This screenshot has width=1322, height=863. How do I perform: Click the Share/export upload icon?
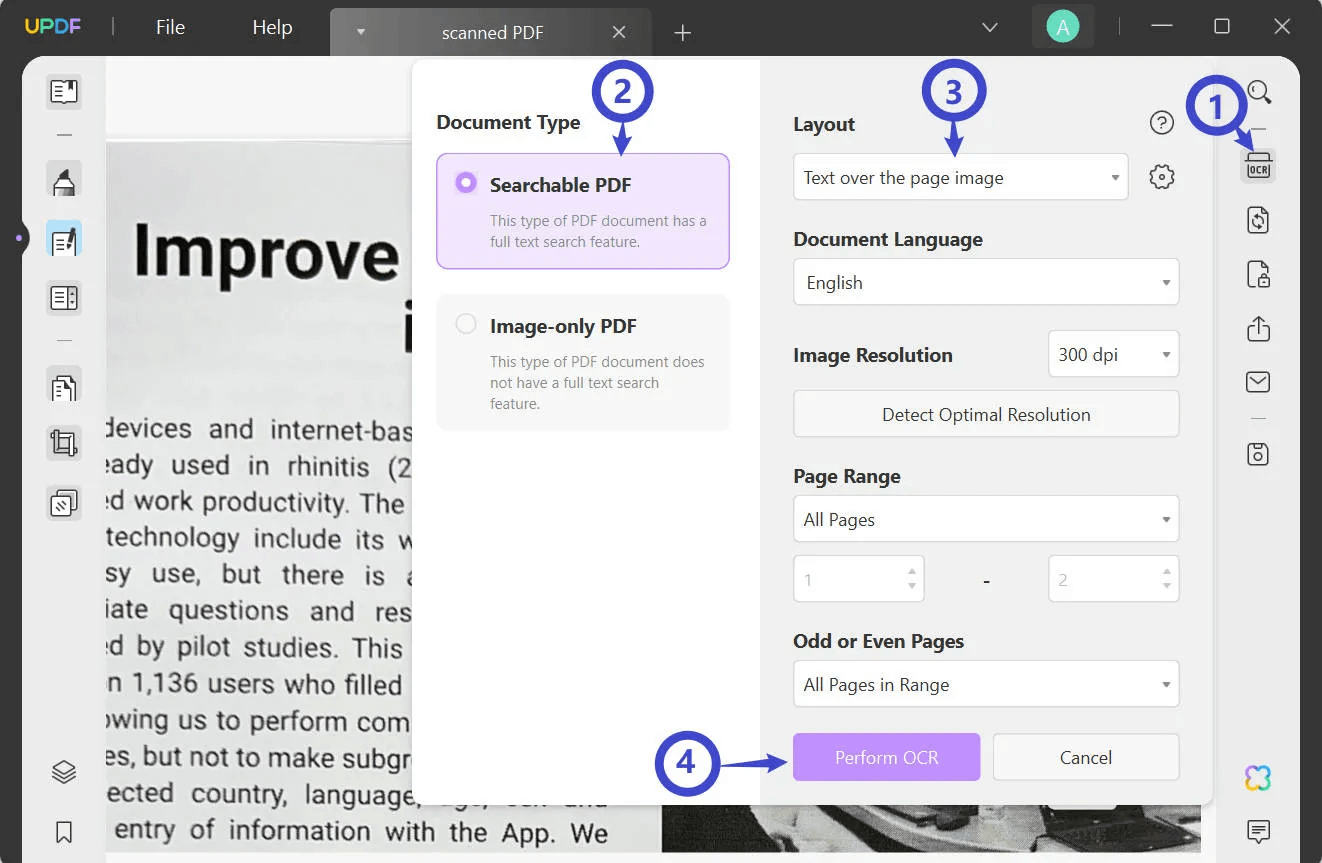[x=1258, y=328]
